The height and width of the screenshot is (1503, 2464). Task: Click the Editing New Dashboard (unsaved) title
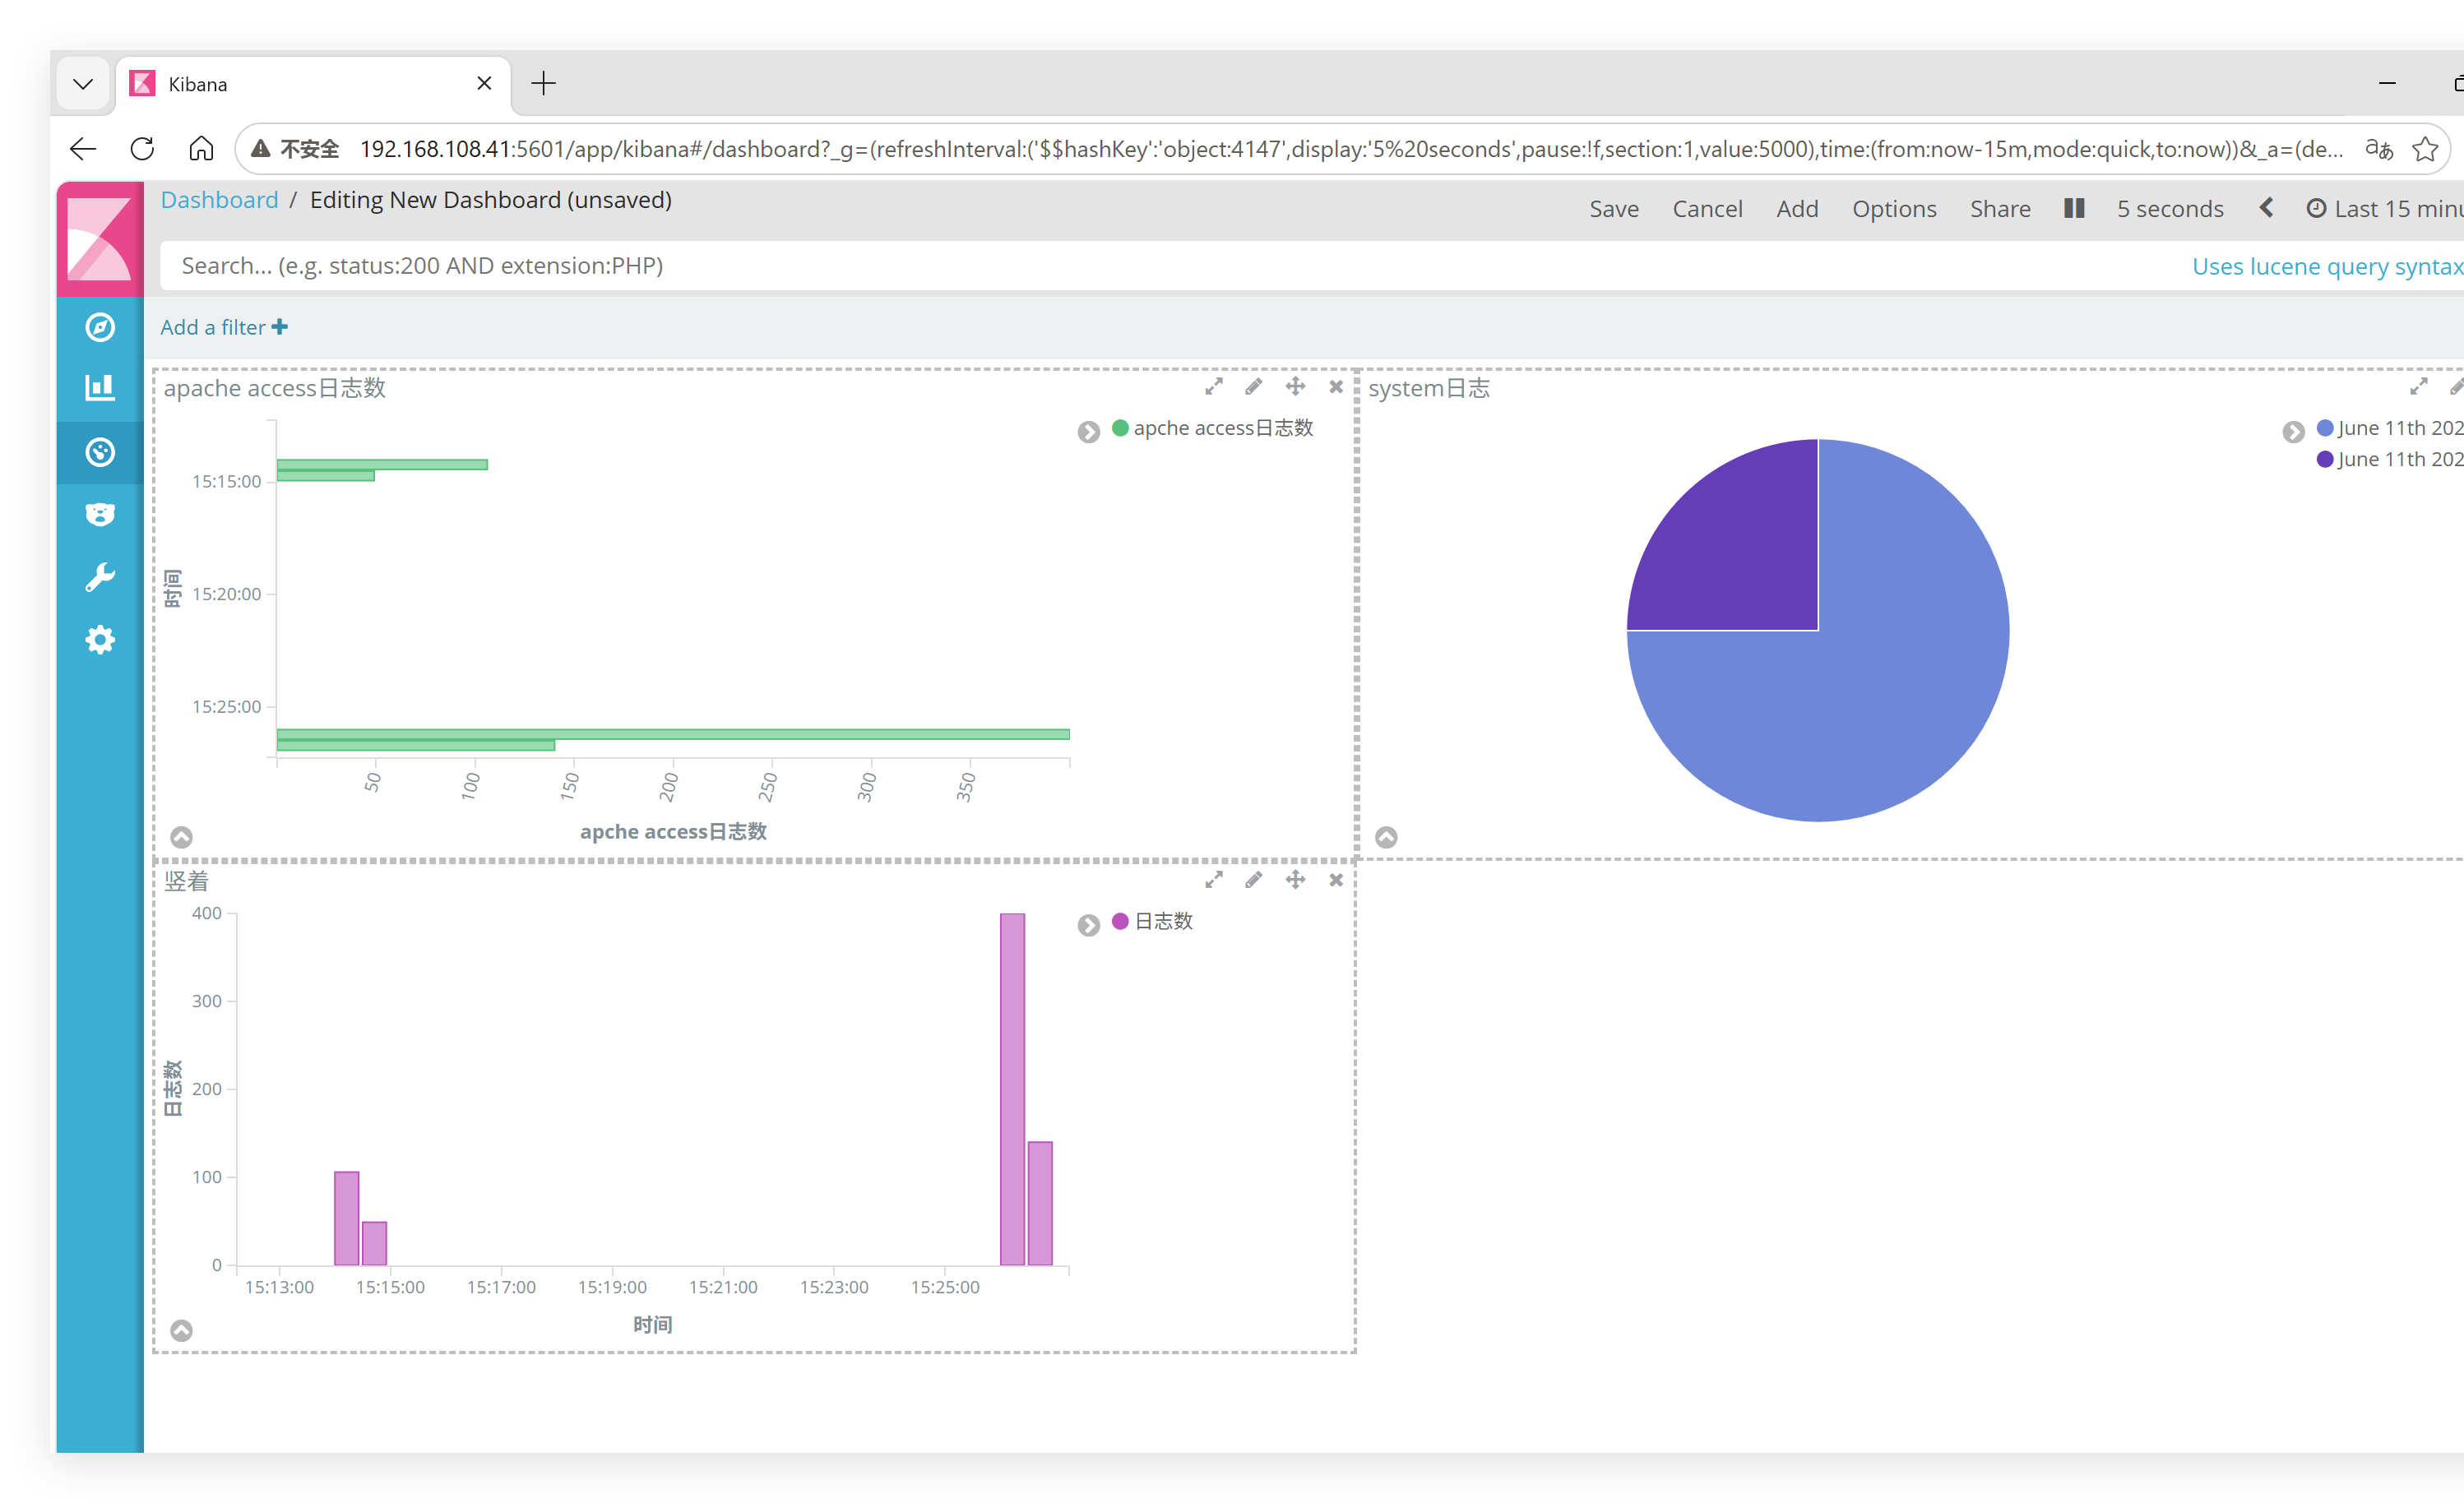[x=490, y=200]
